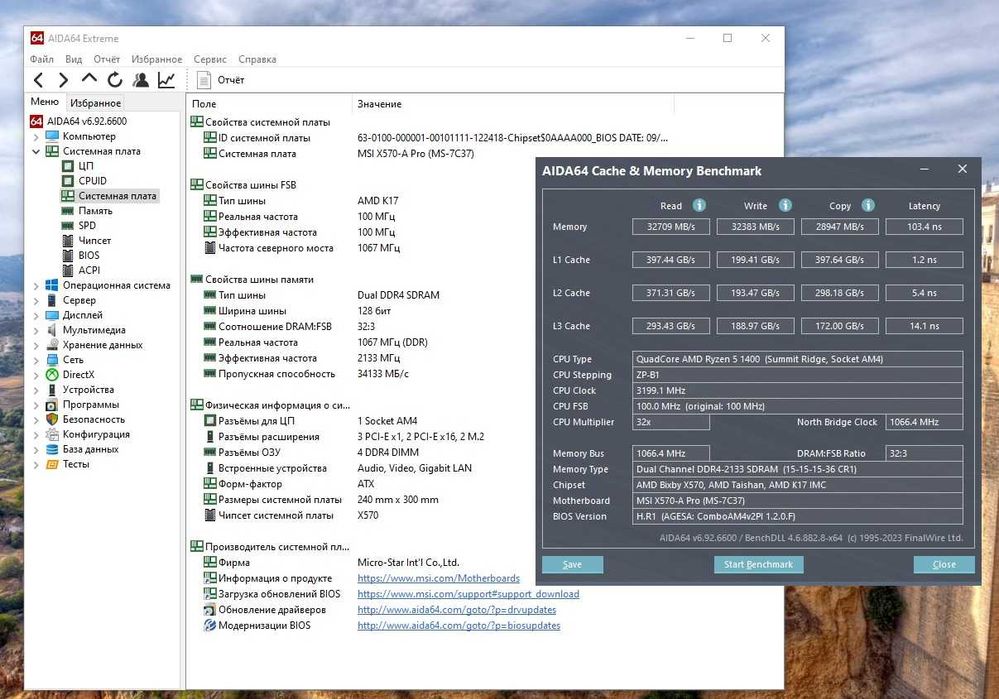The width and height of the screenshot is (999, 699).
Task: Open the graph chart icon in toolbar
Action: coord(166,80)
